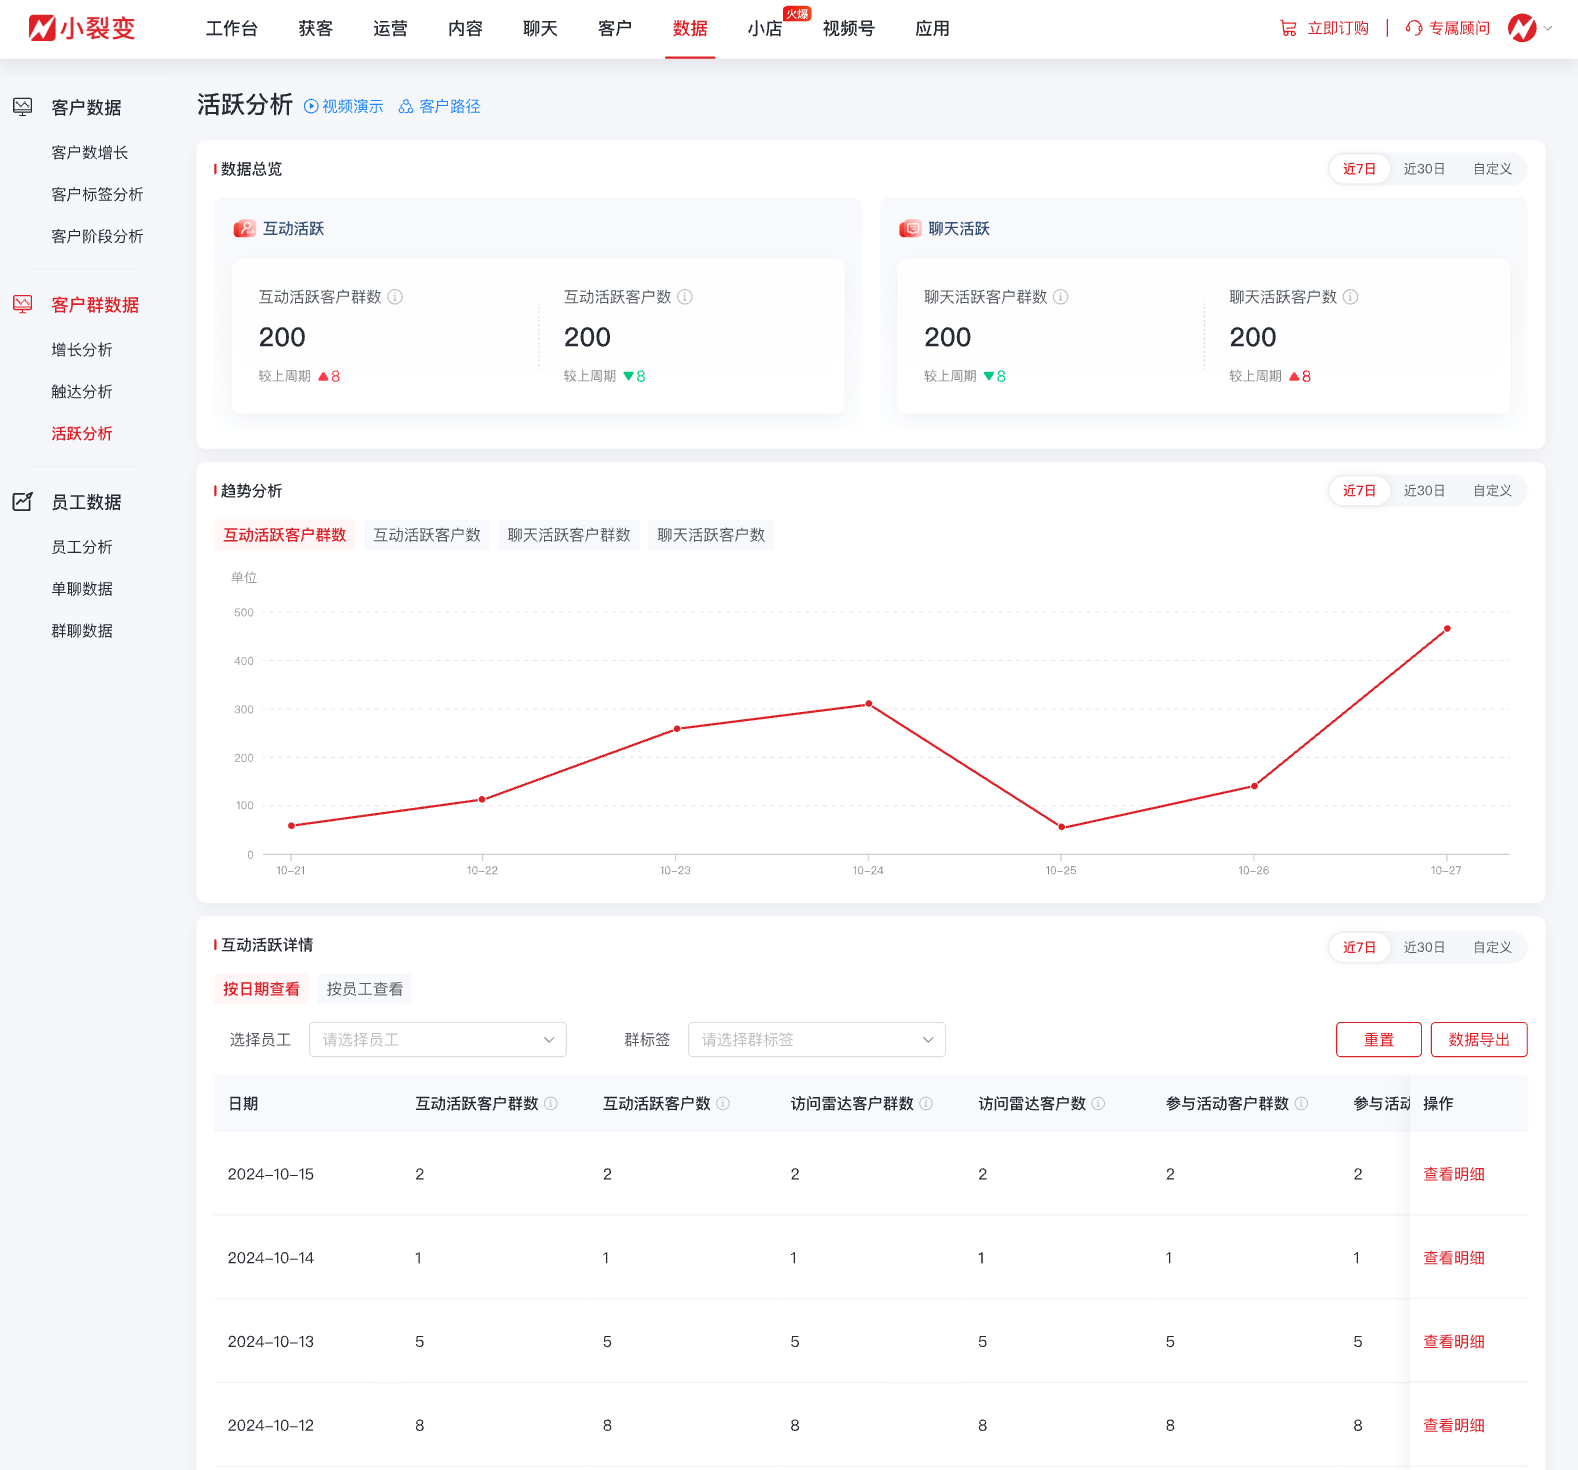Open the user avatar menu at top right
Screen dimensions: 1578x1470
[1522, 28]
